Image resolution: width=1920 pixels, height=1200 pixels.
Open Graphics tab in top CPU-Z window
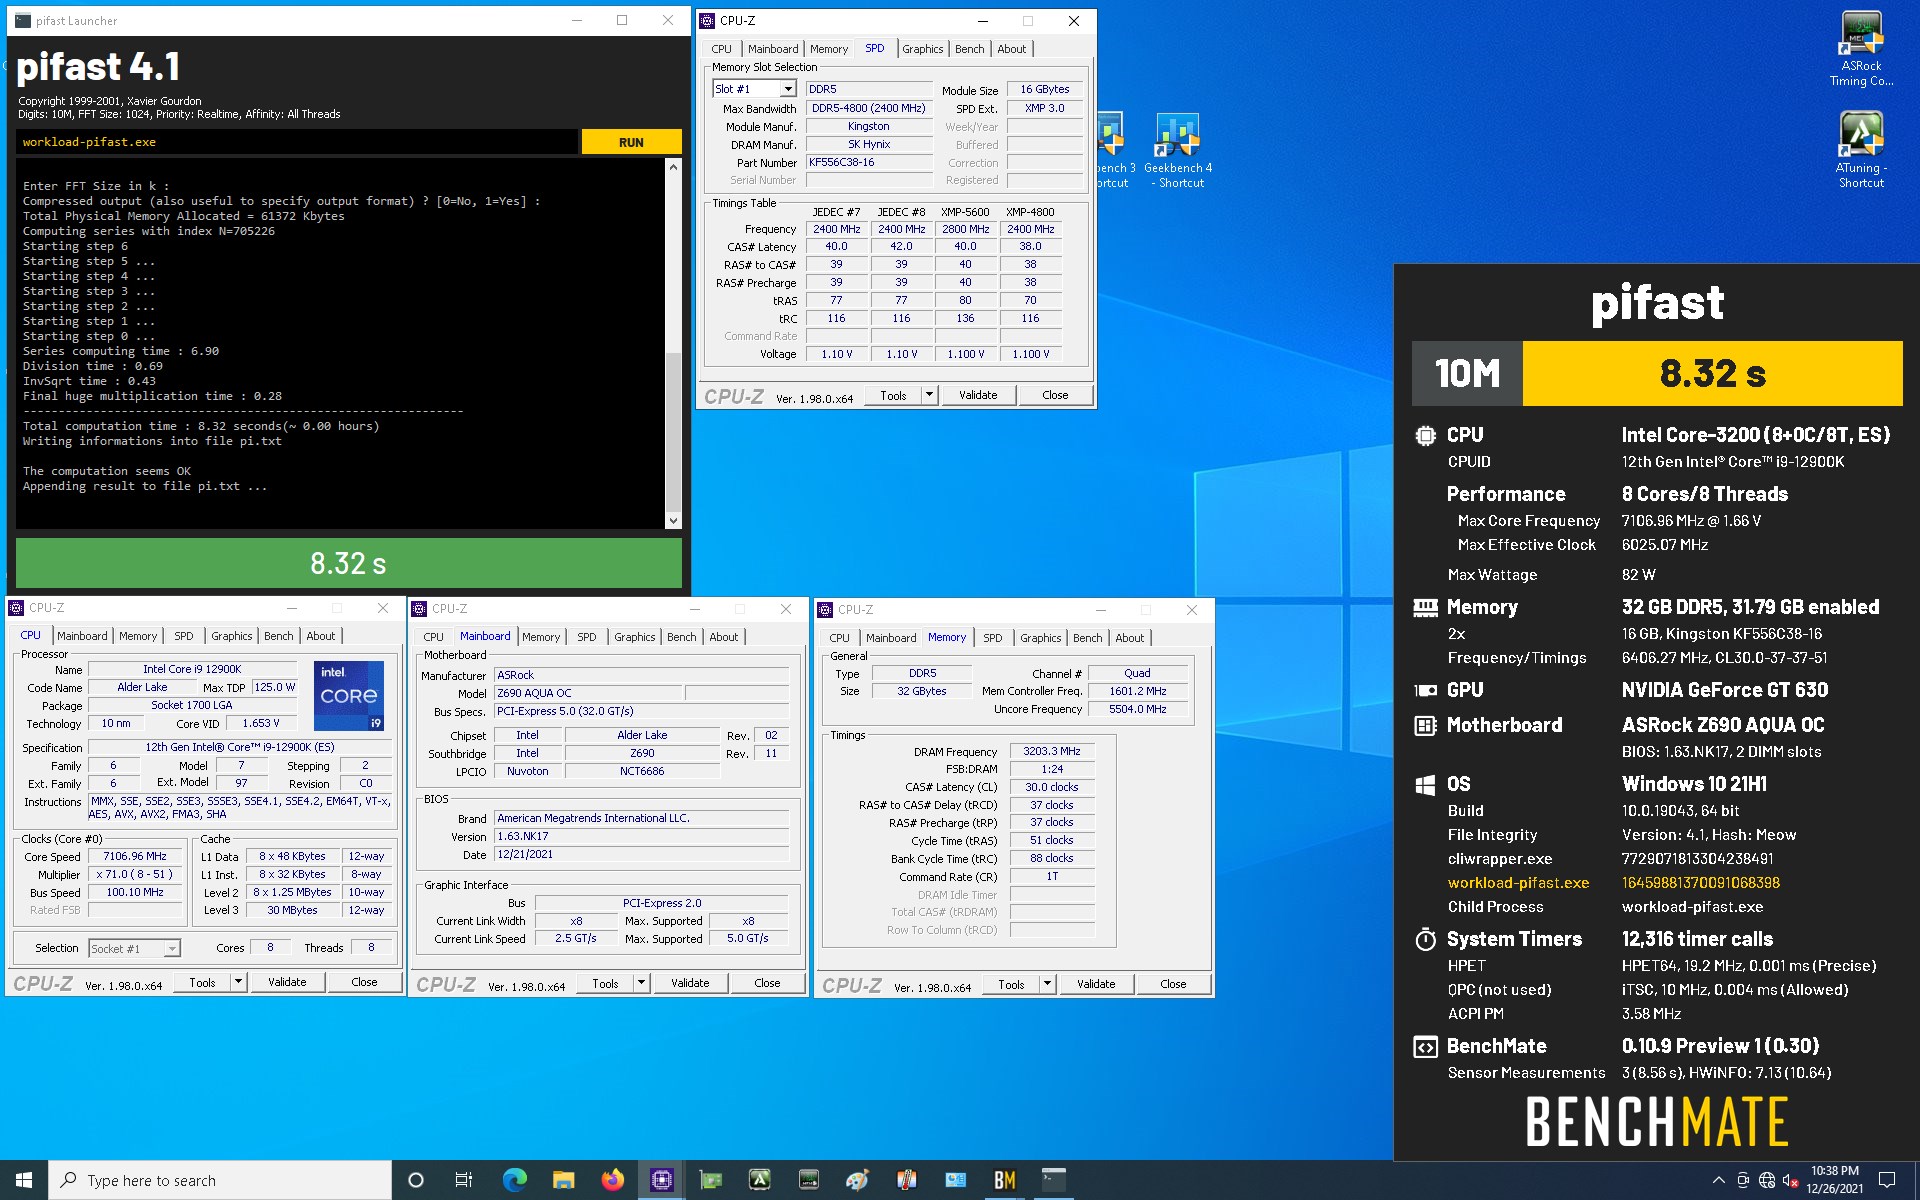click(922, 49)
